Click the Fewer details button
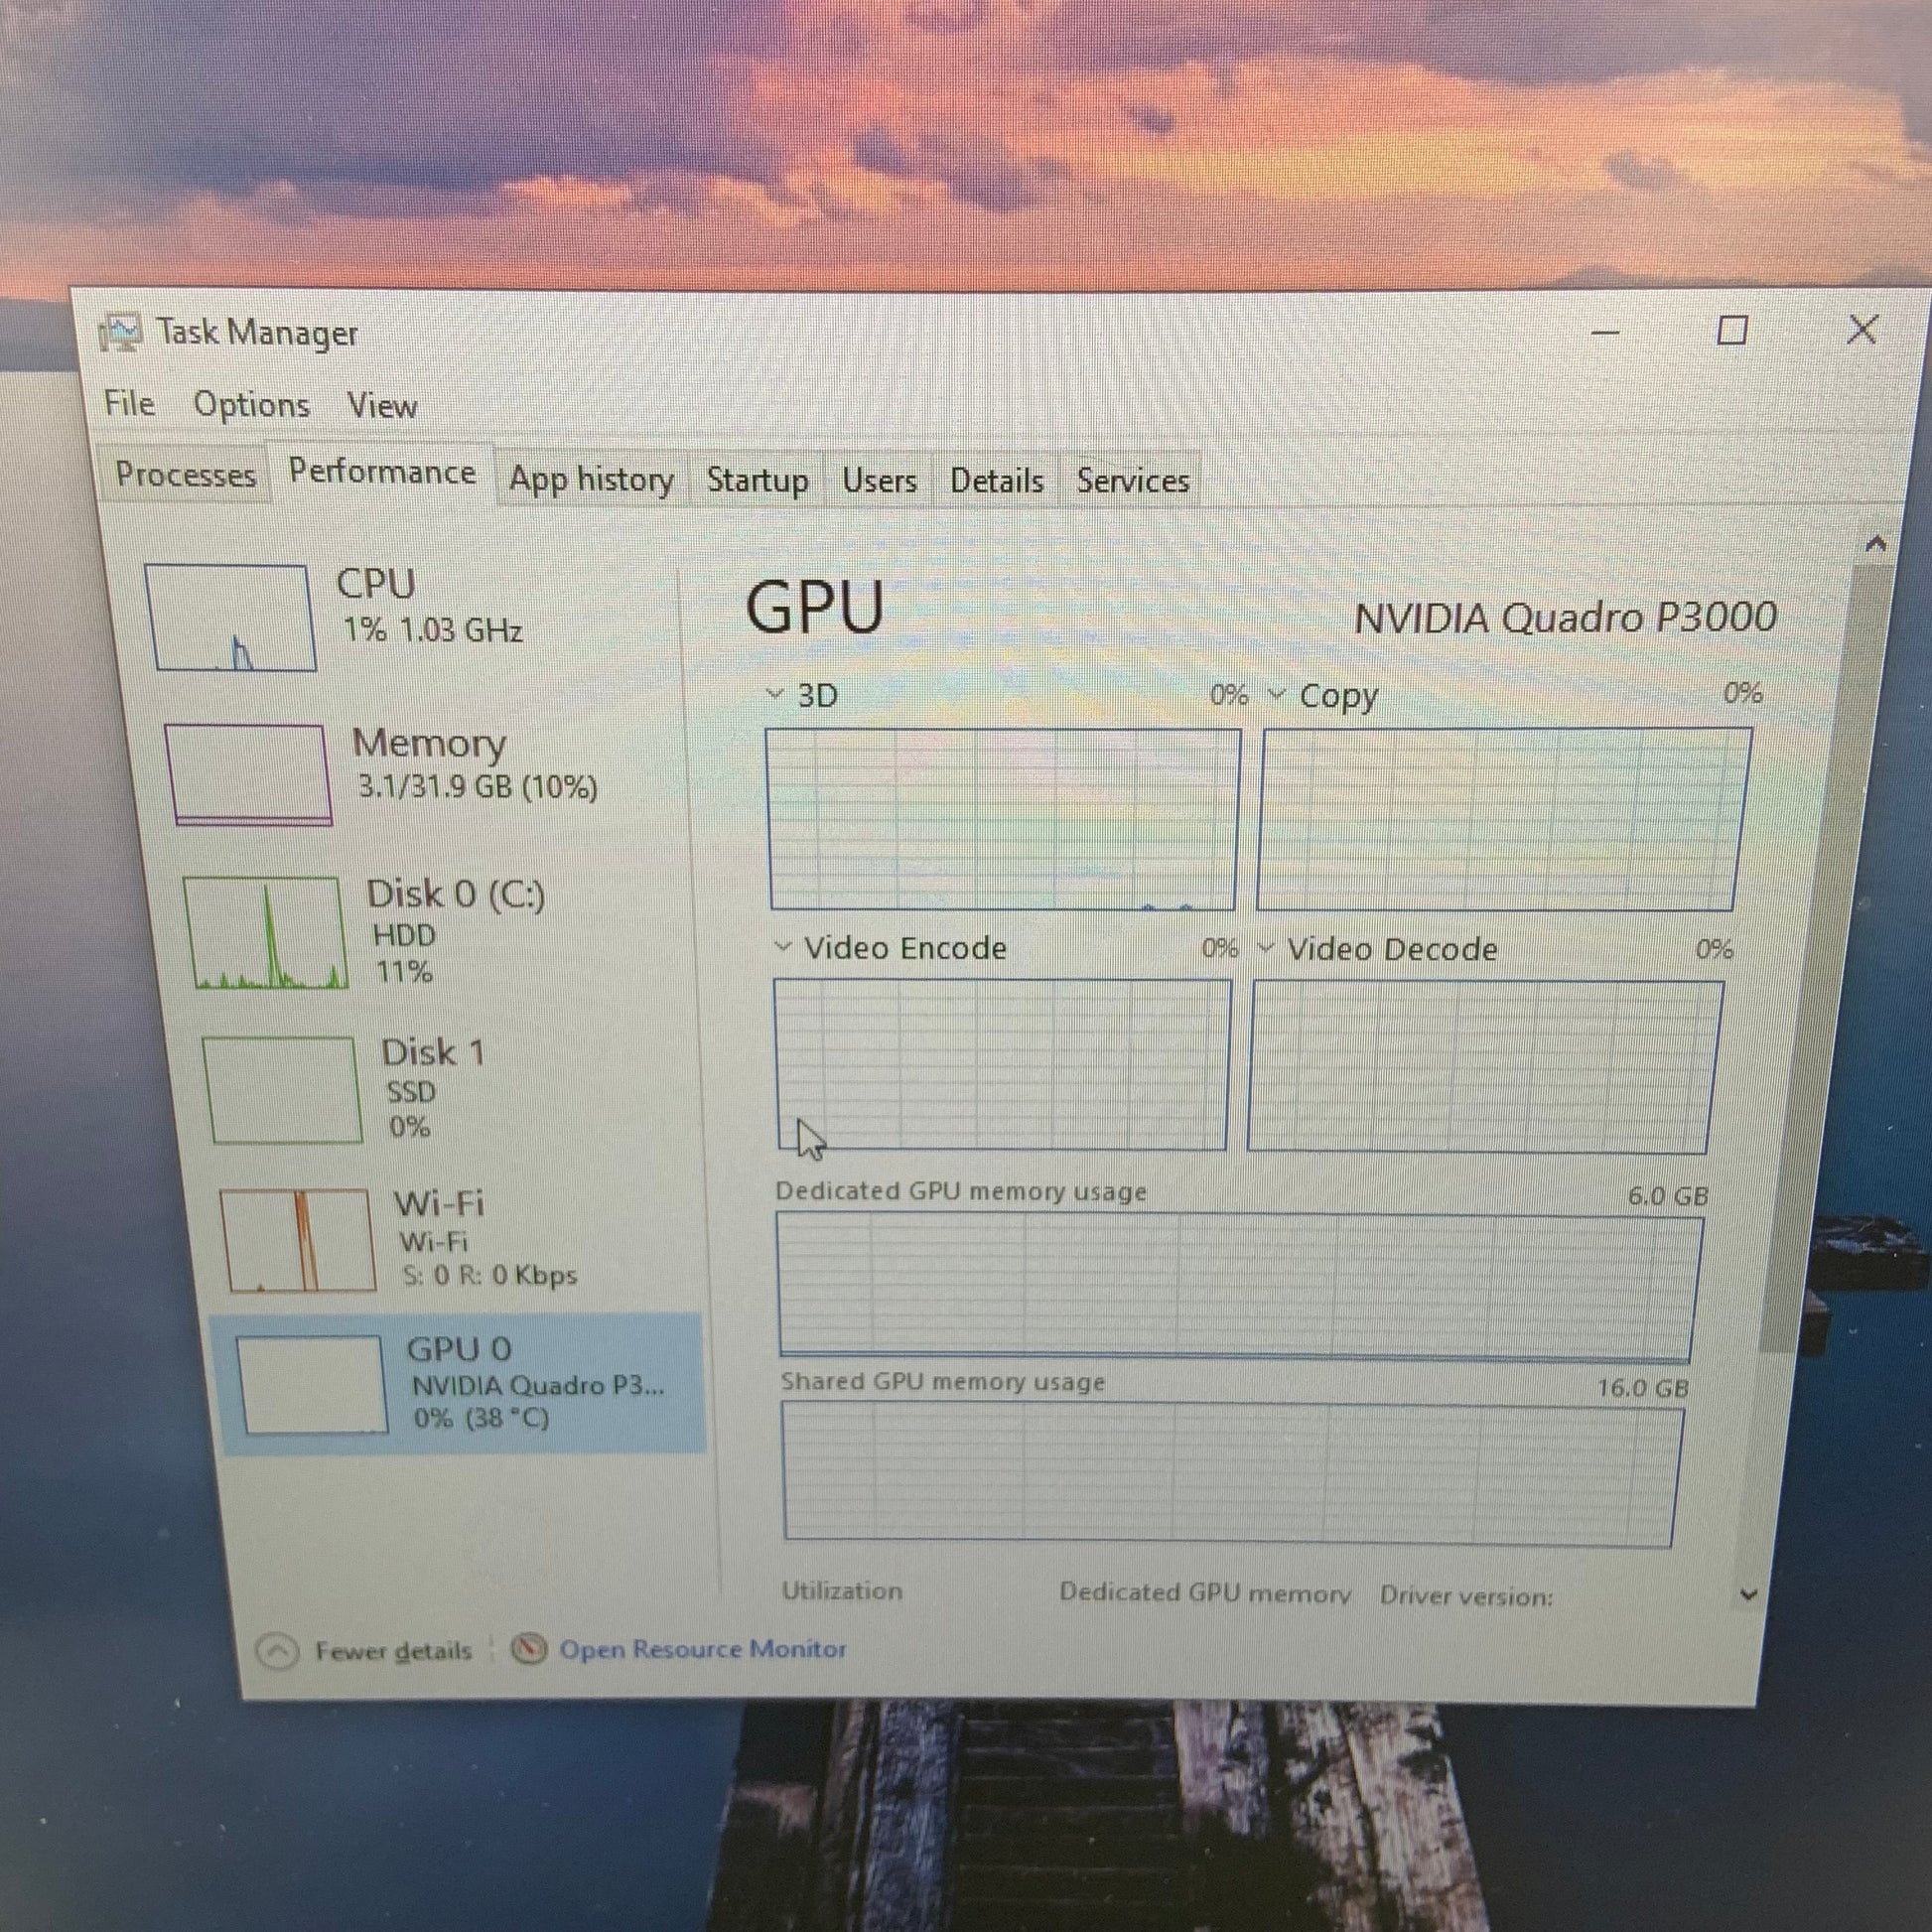Viewport: 1932px width, 1932px height. coord(392,1651)
